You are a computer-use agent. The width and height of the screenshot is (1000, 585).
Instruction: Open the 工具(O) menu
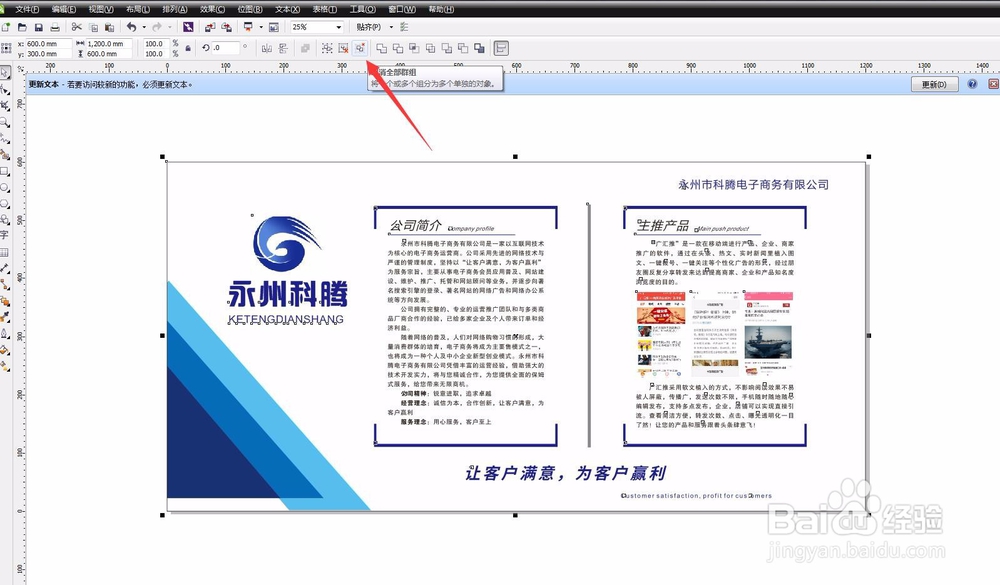click(x=362, y=9)
